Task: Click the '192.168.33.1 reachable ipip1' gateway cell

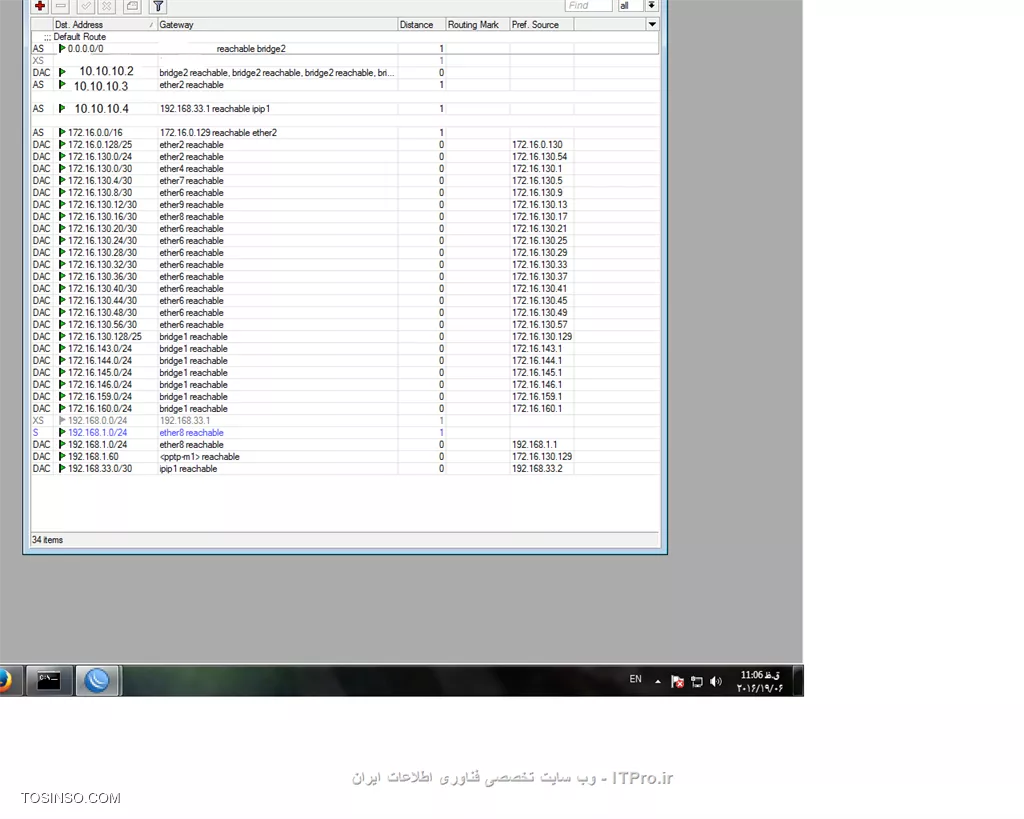Action: (x=215, y=108)
